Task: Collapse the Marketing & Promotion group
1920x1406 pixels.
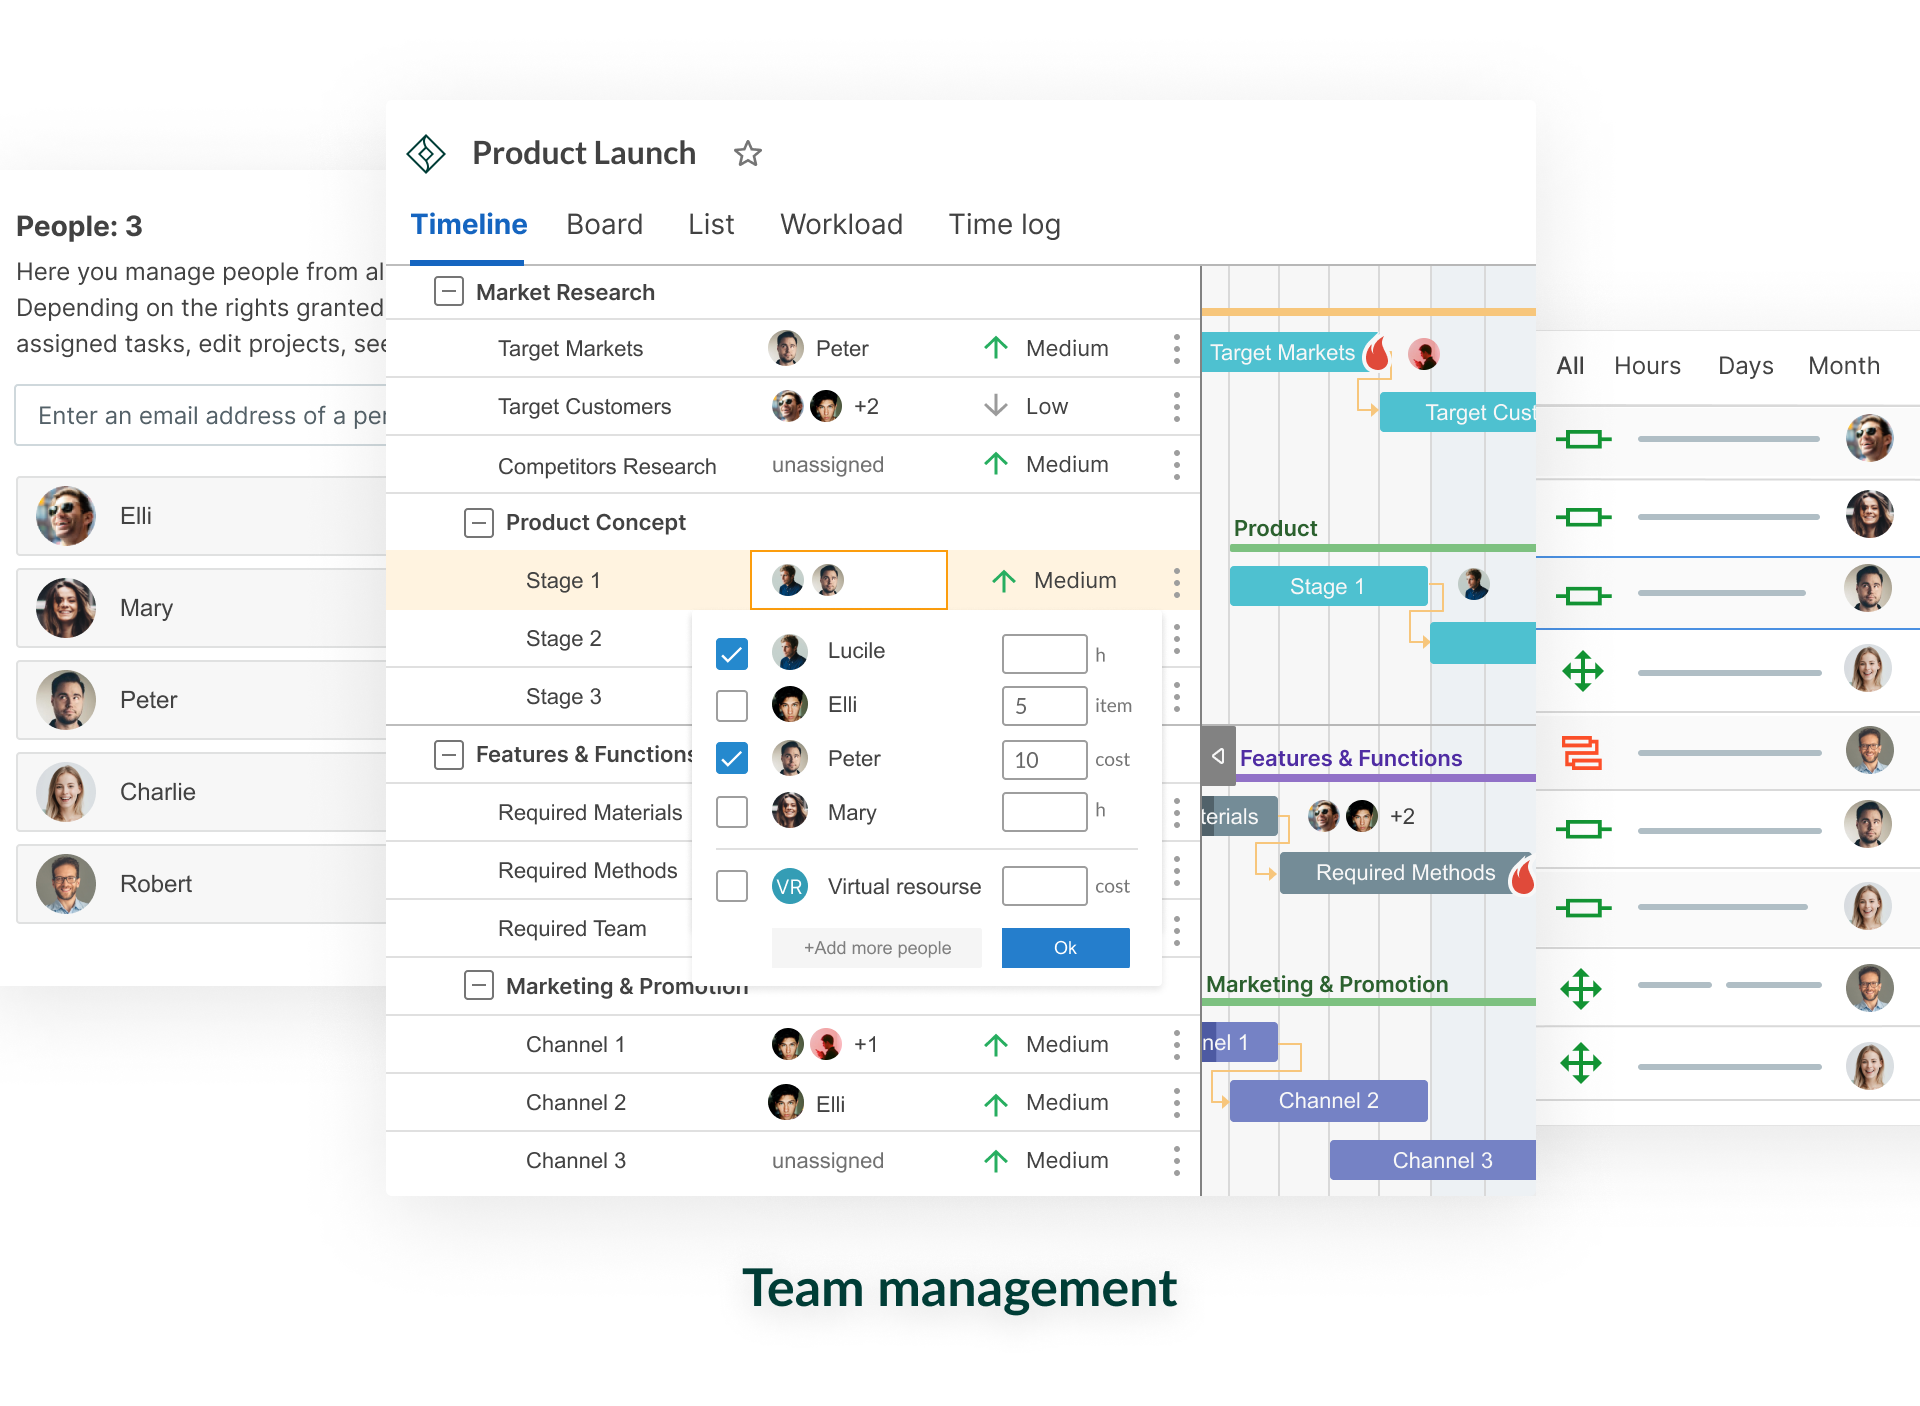Action: coord(479,986)
